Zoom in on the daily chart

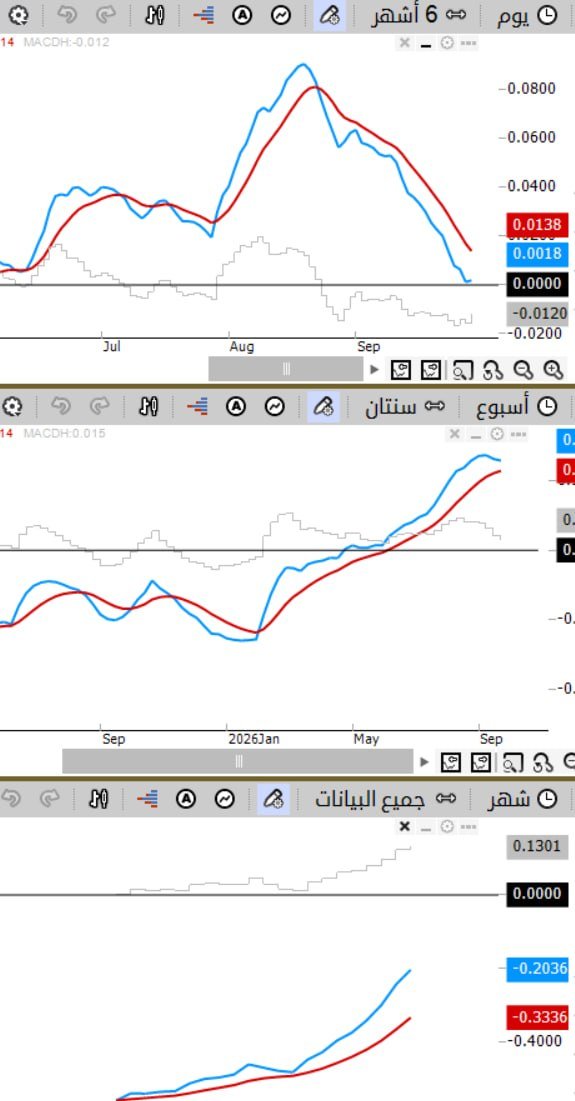[x=553, y=369]
